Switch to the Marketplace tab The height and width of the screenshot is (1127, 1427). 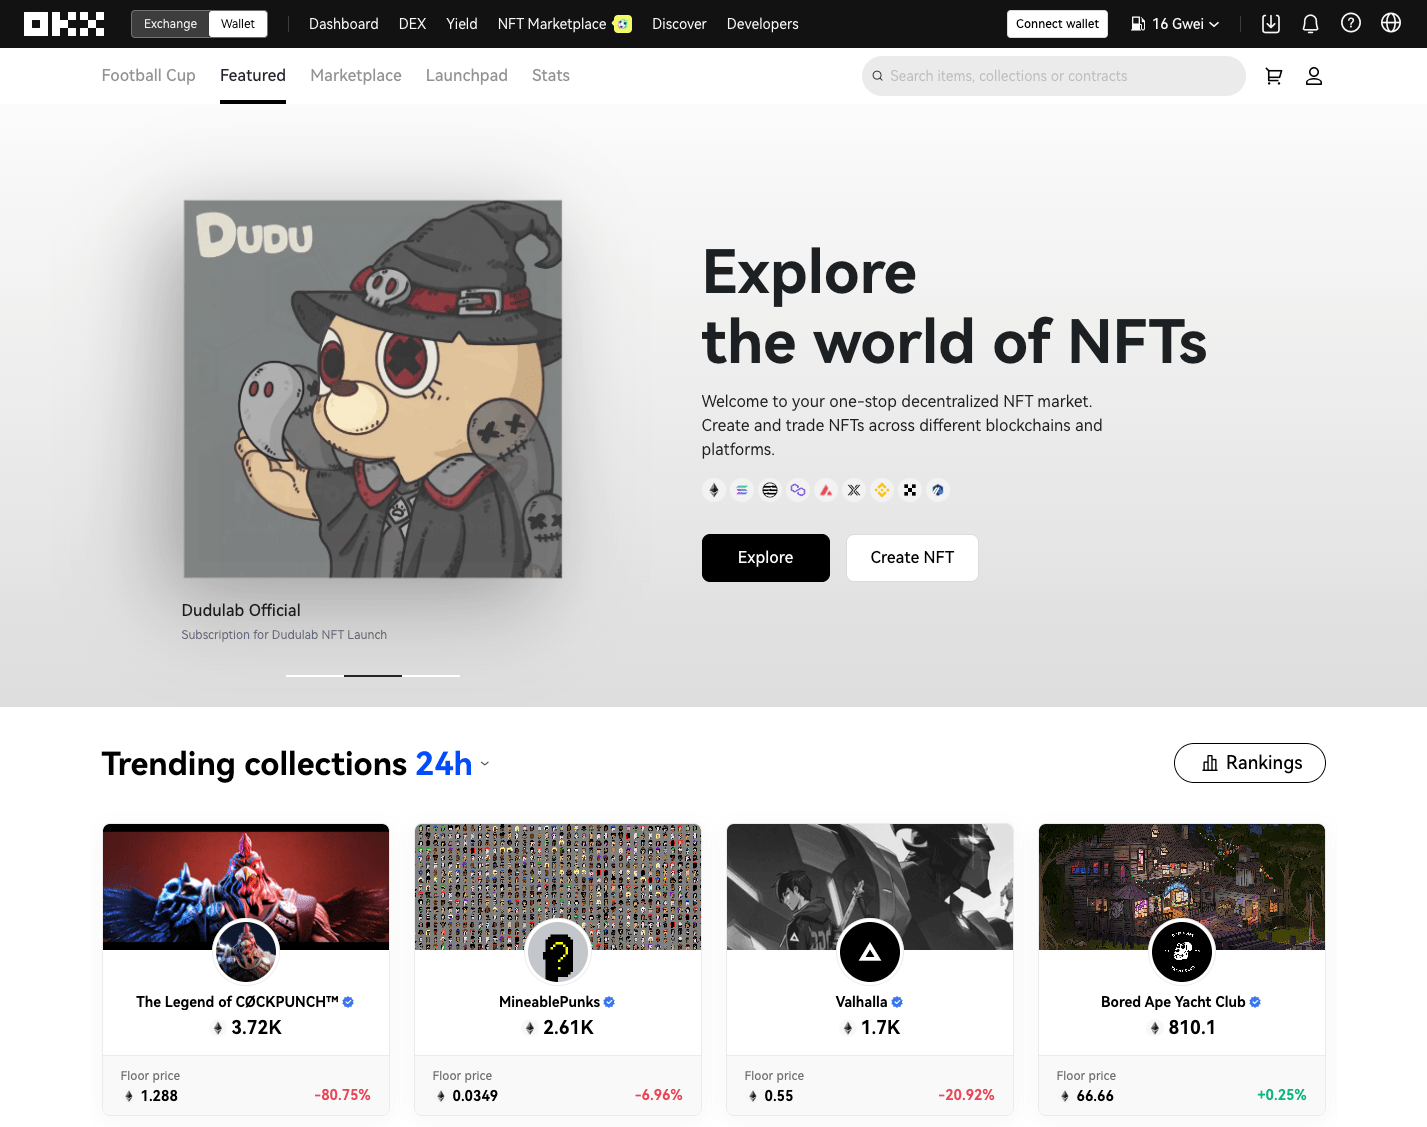coord(356,76)
